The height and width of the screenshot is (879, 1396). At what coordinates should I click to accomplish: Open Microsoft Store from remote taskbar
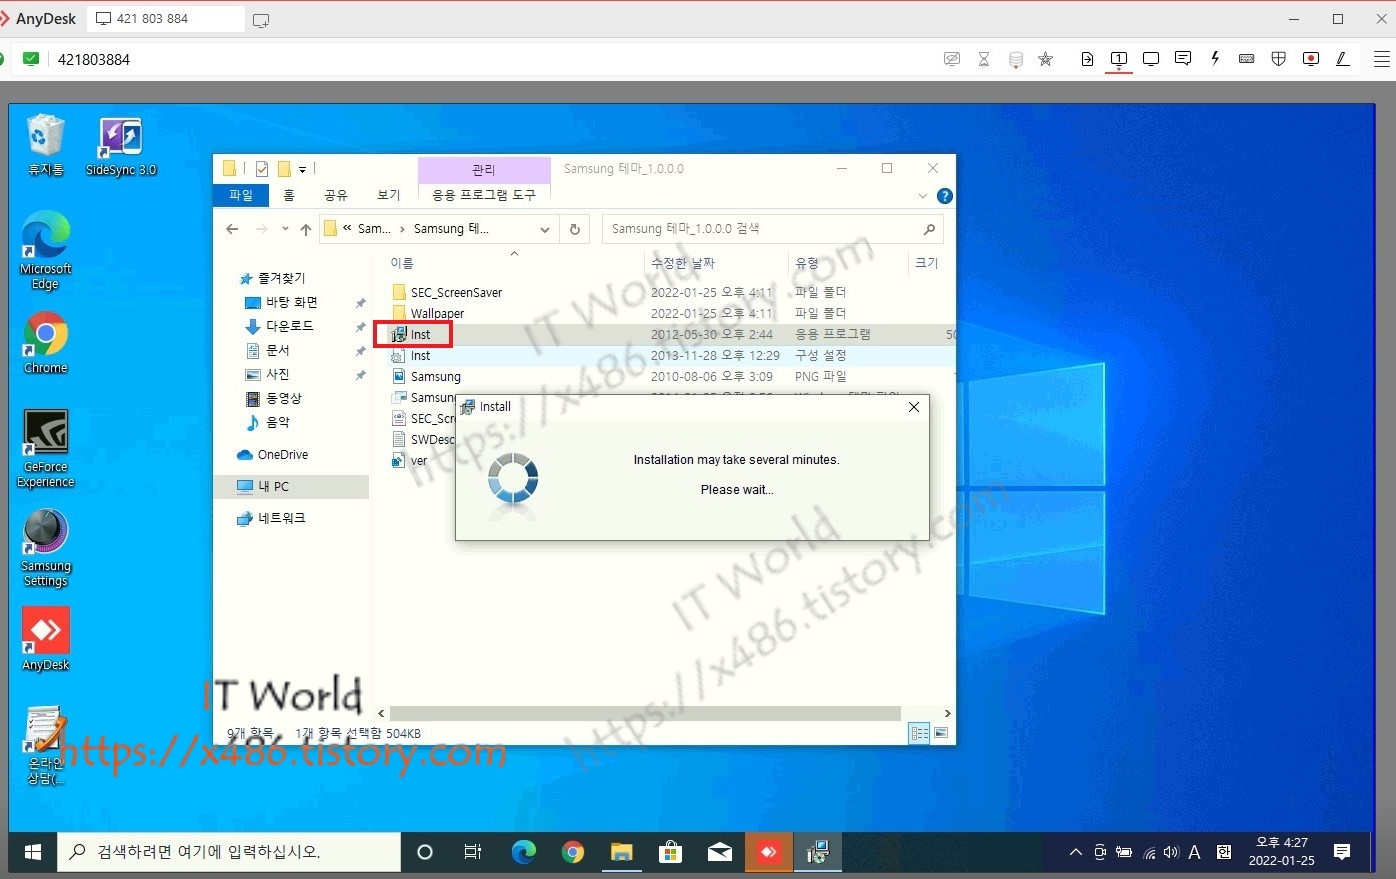click(670, 852)
